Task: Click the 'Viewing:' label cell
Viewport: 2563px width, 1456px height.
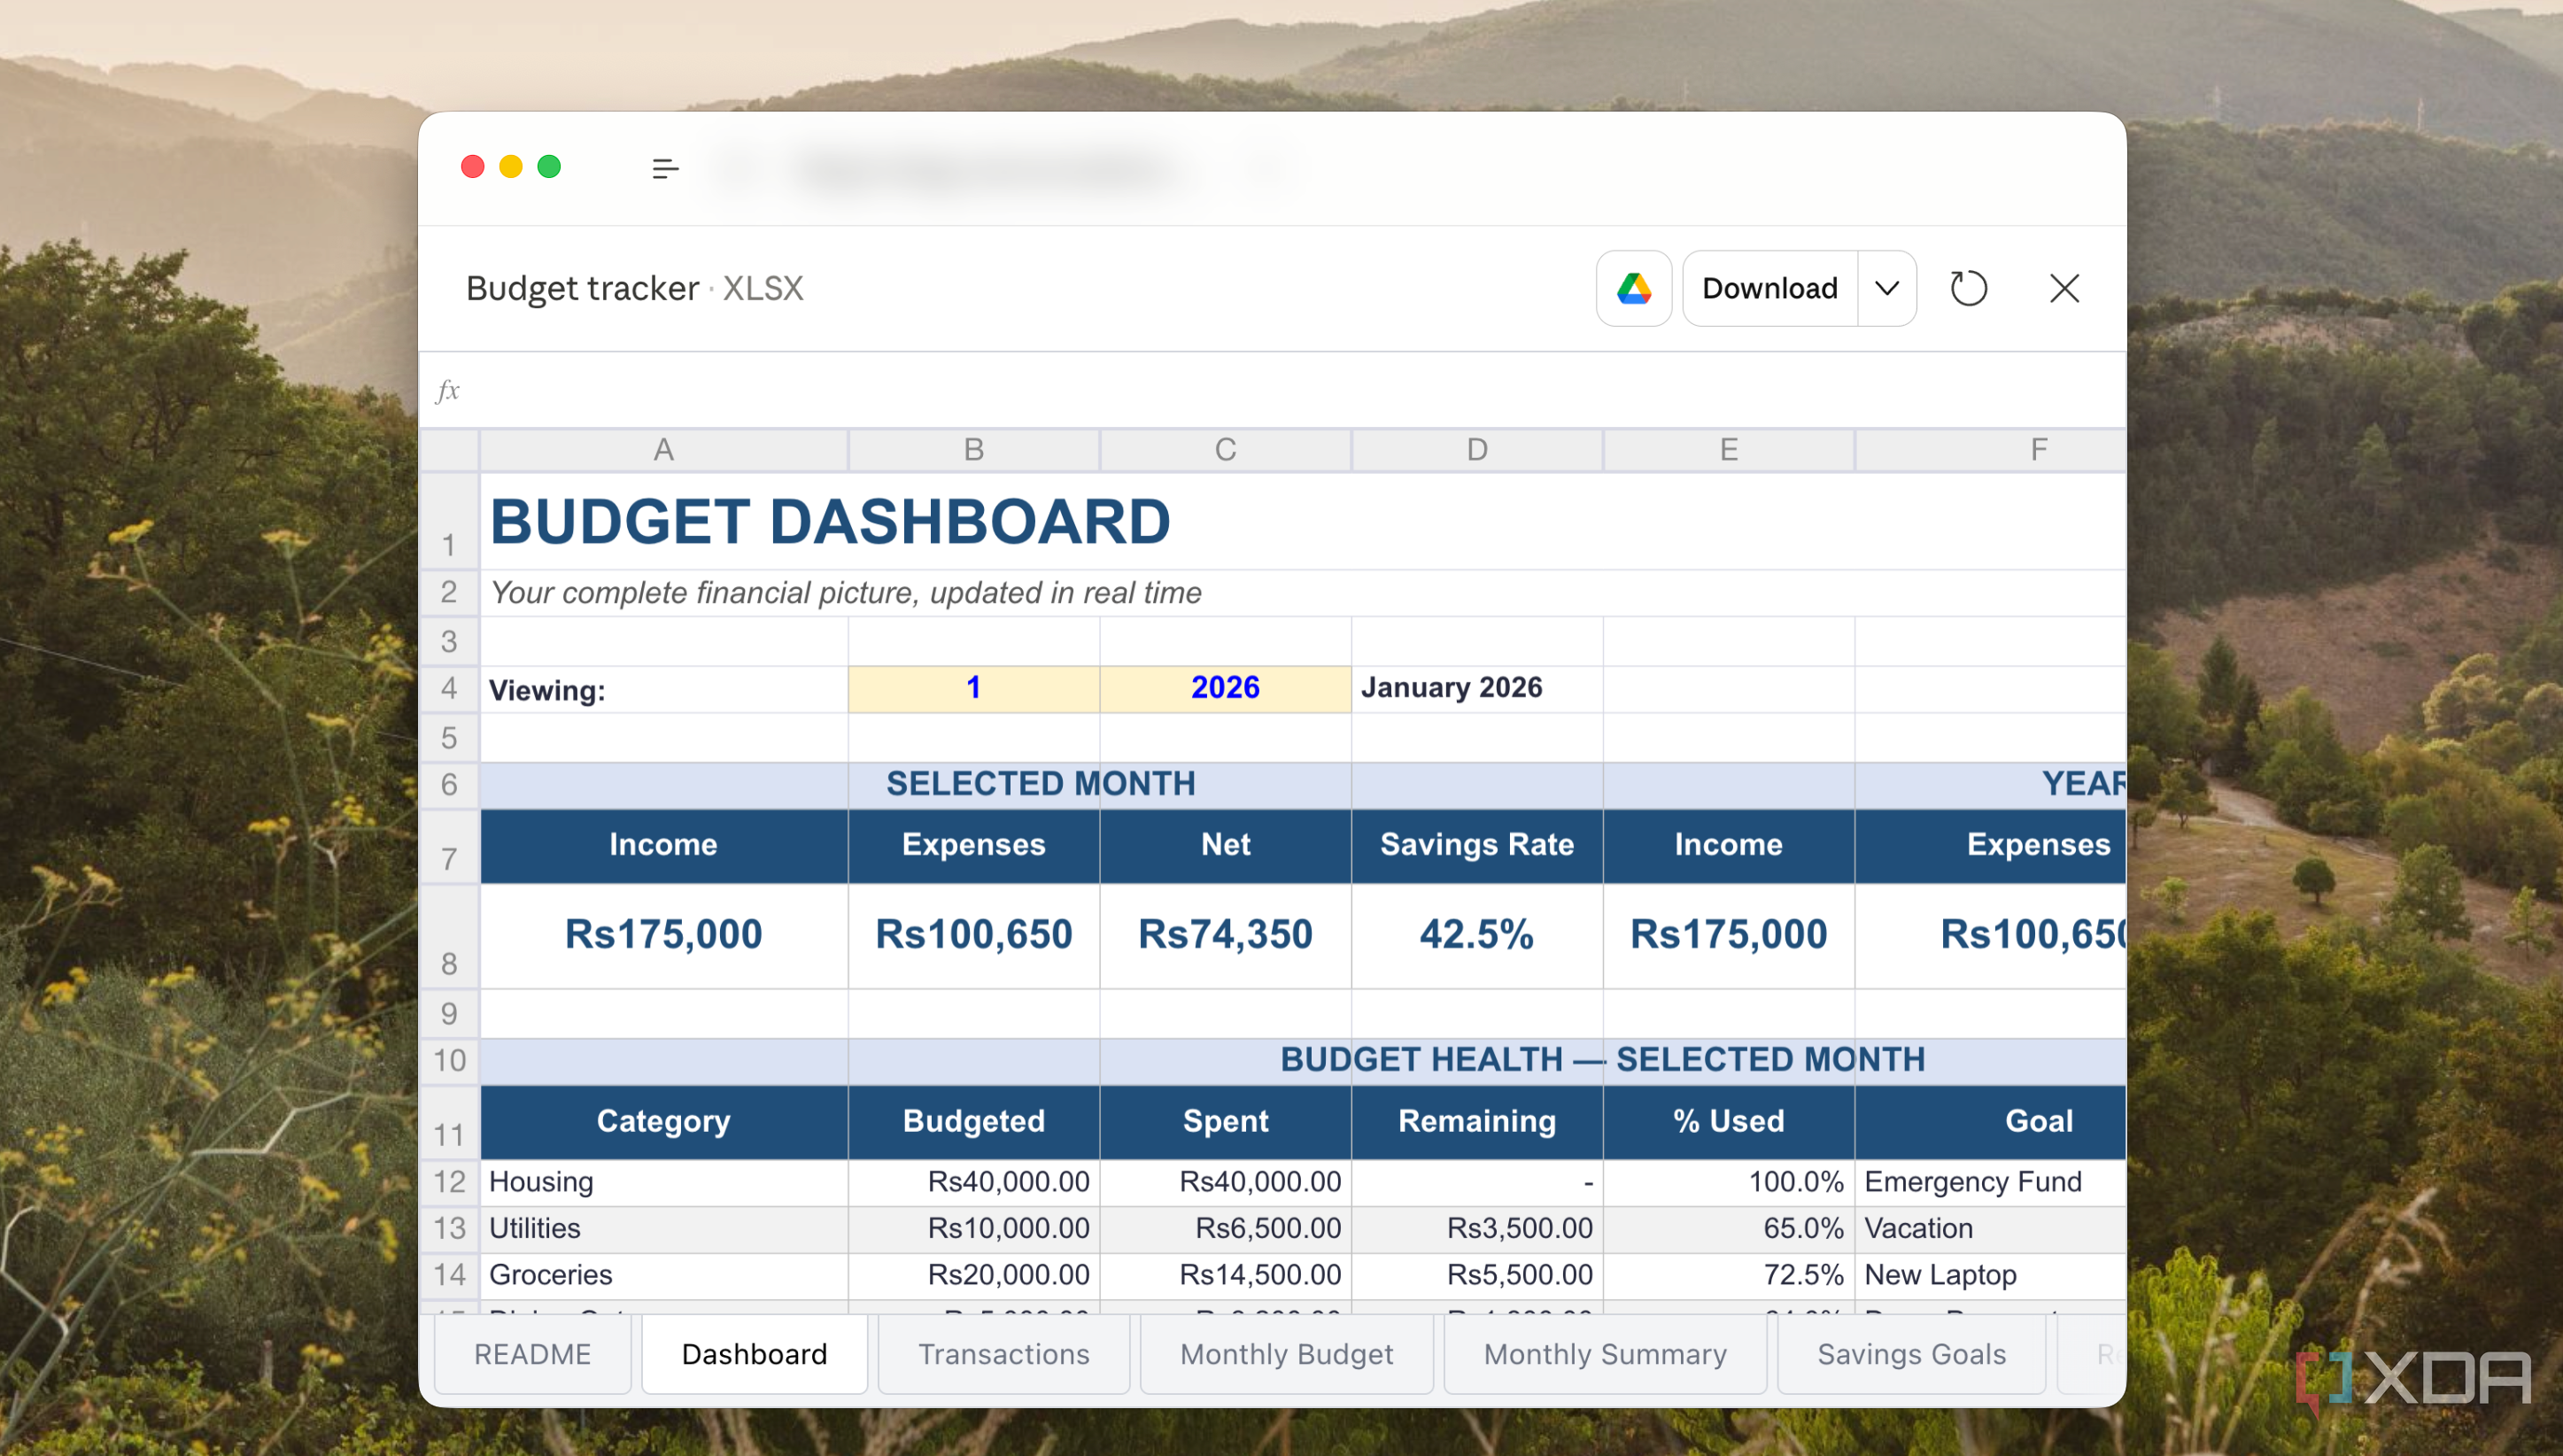Action: (664, 689)
